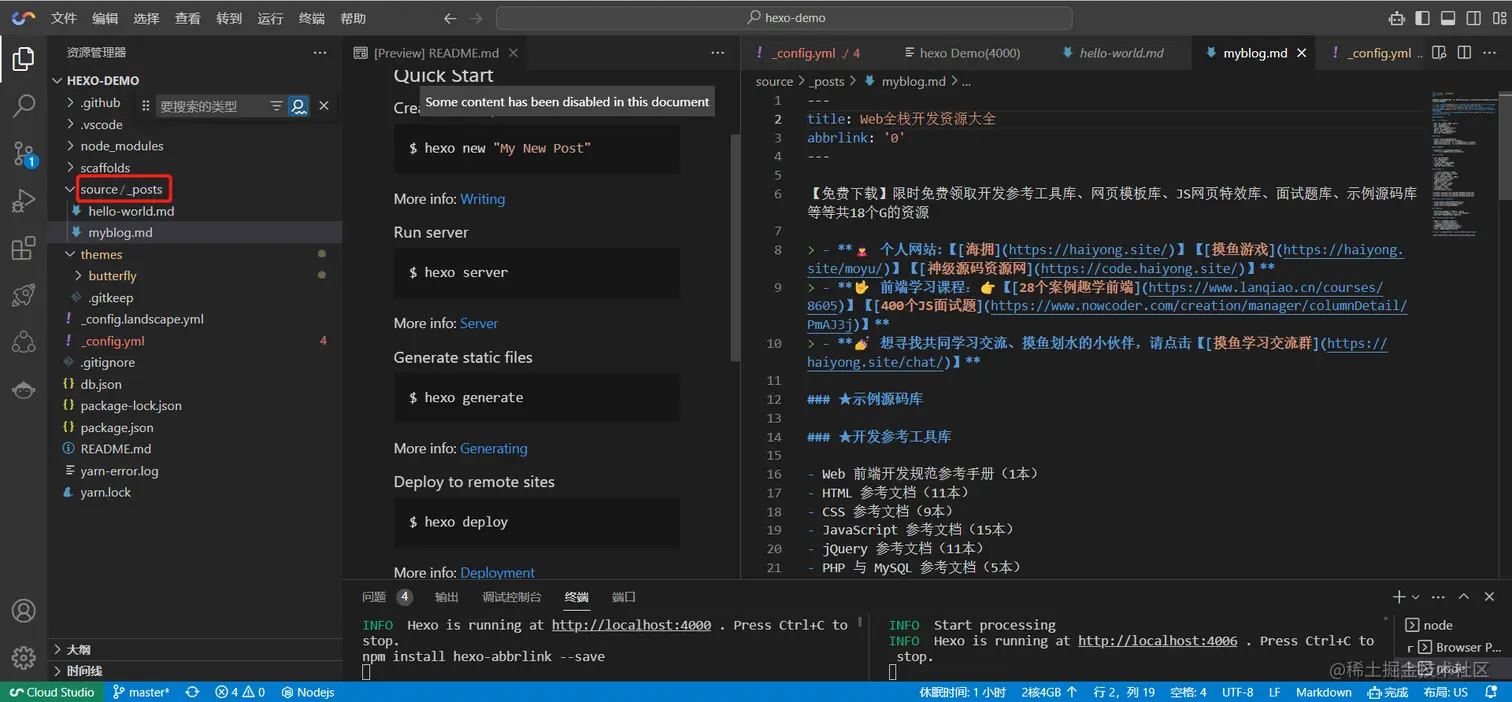Image resolution: width=1512 pixels, height=702 pixels.
Task: Open the Run and Debug view icon
Action: (23, 201)
